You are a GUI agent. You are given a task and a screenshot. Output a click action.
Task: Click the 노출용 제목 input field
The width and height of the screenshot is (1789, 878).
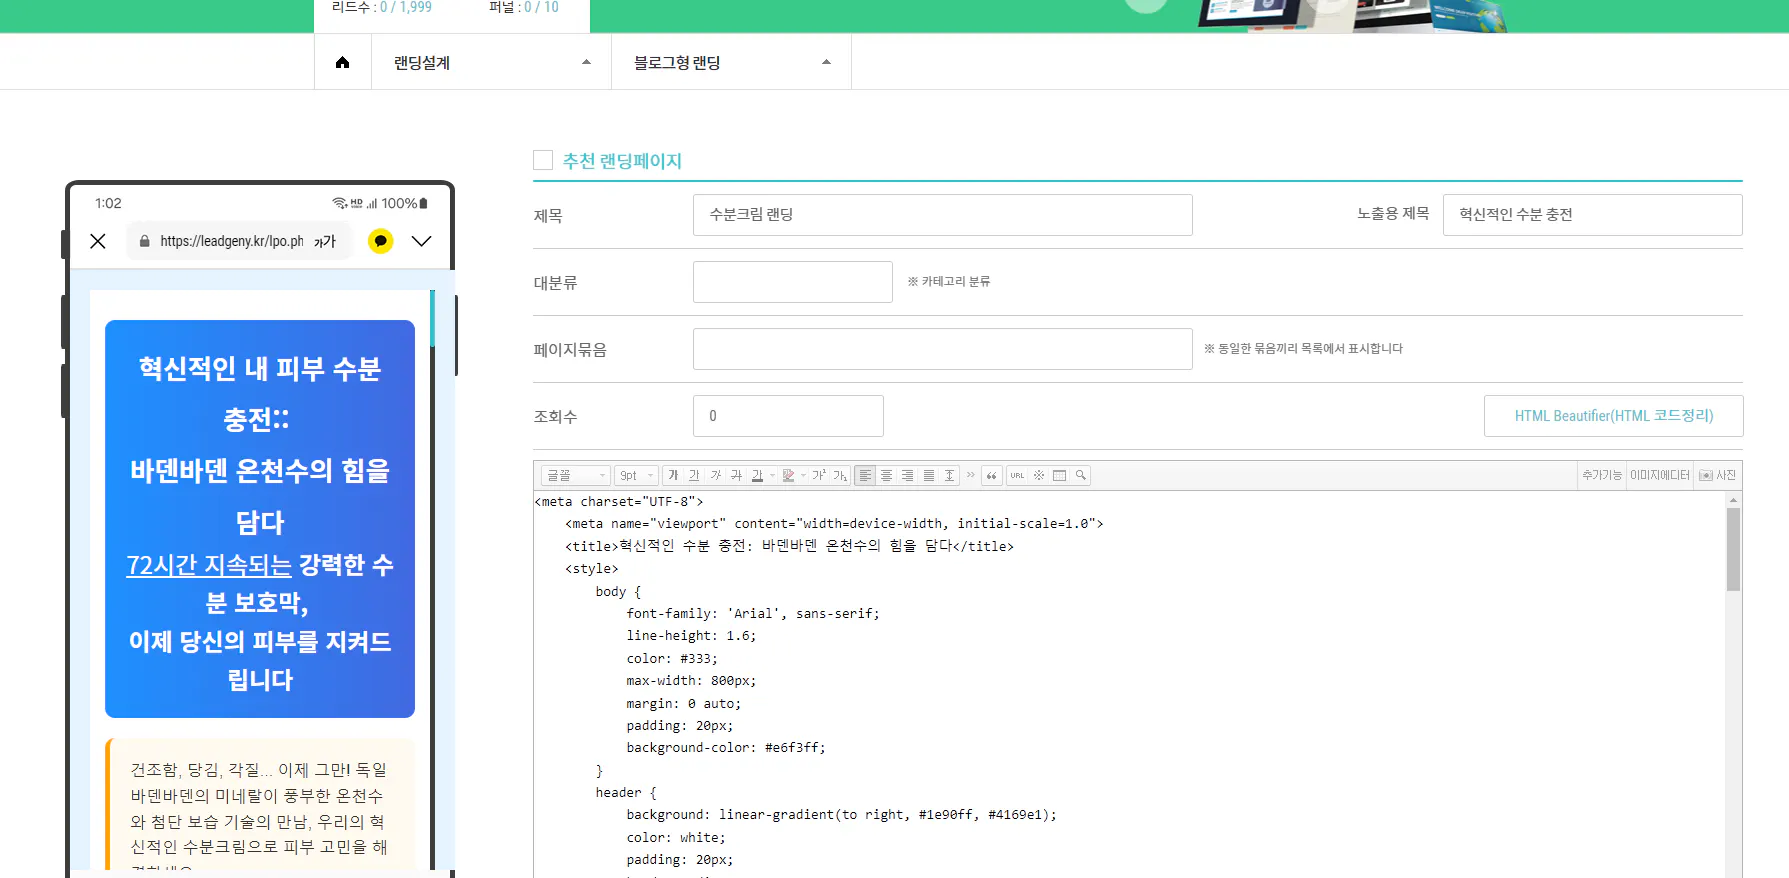[1592, 215]
